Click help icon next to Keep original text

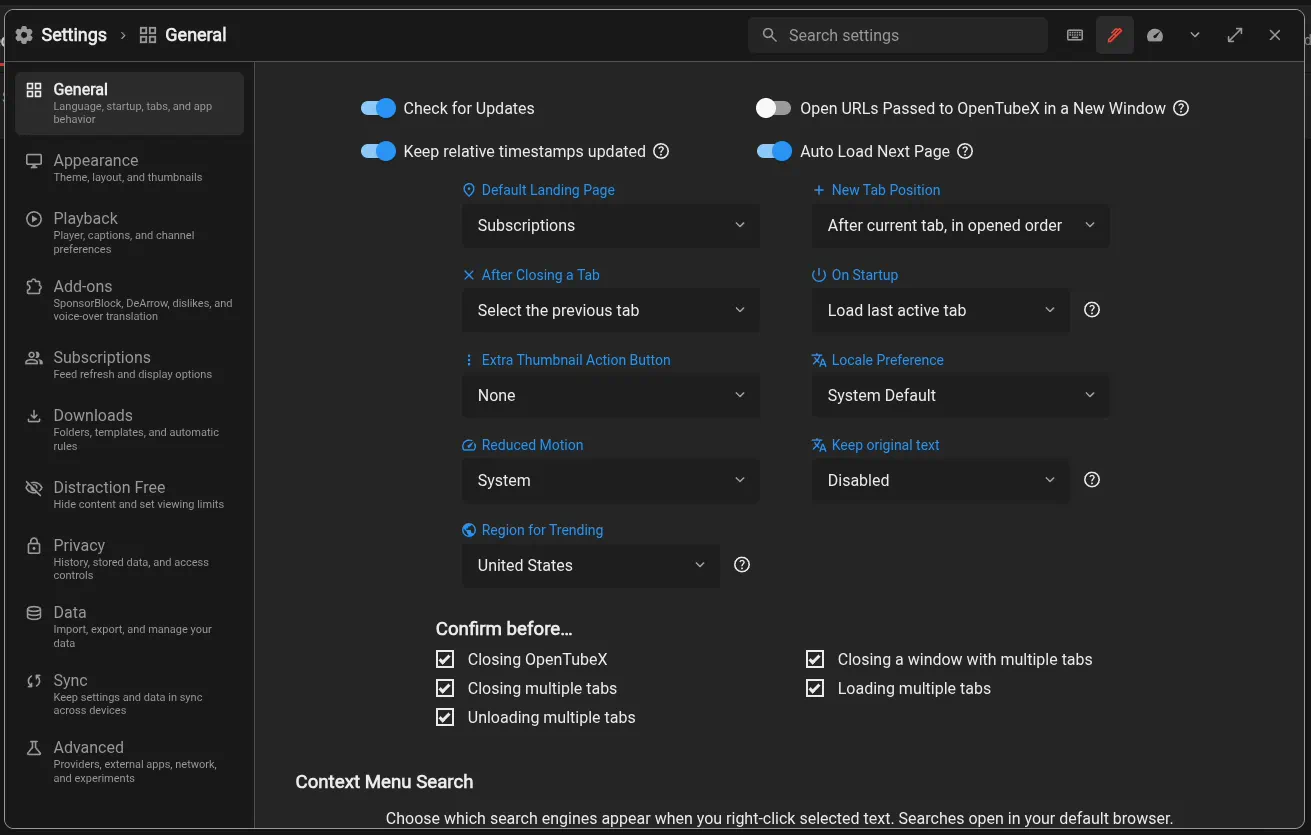pyautogui.click(x=1092, y=480)
